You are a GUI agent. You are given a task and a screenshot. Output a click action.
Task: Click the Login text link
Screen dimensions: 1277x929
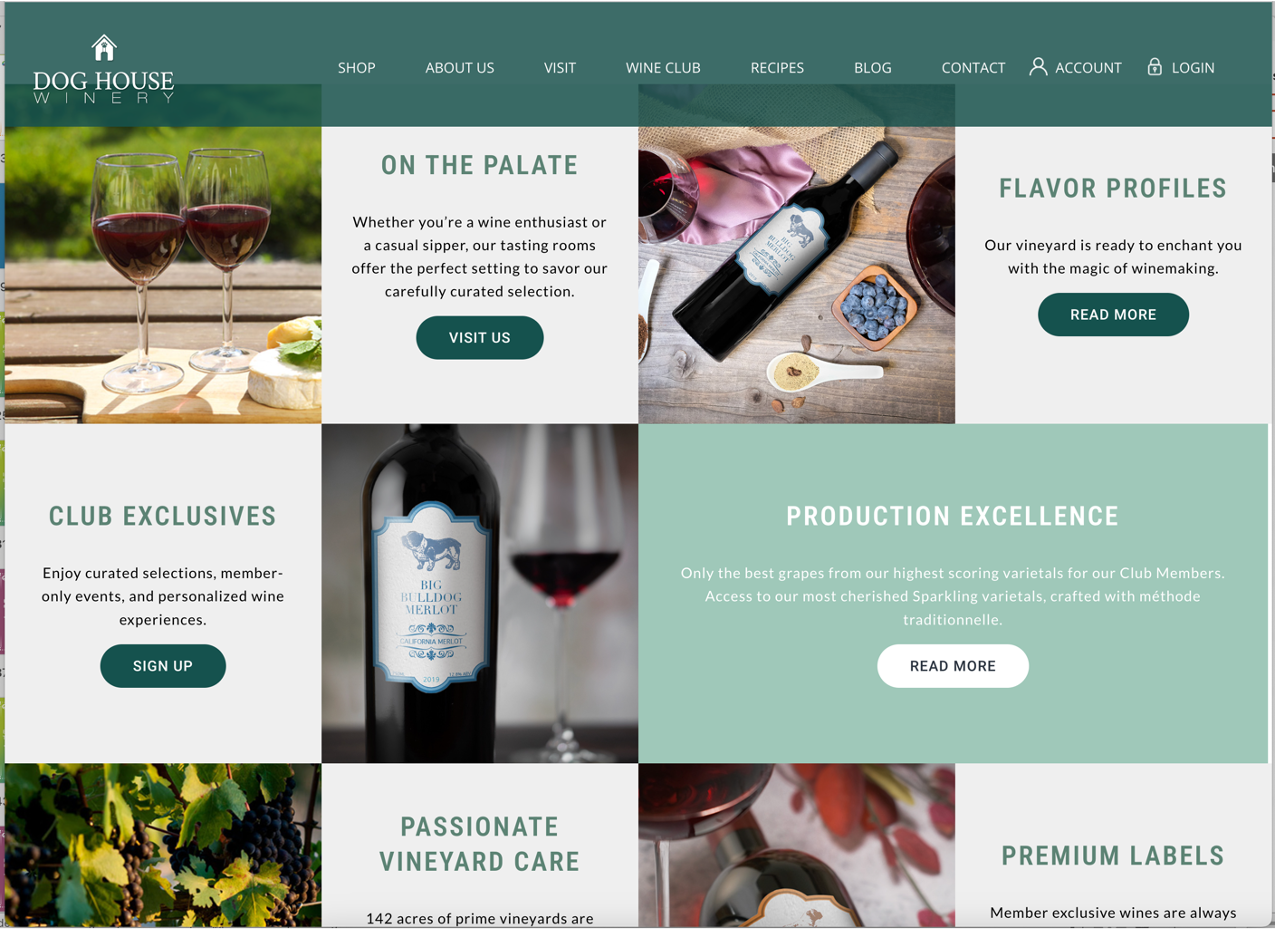pyautogui.click(x=1193, y=68)
